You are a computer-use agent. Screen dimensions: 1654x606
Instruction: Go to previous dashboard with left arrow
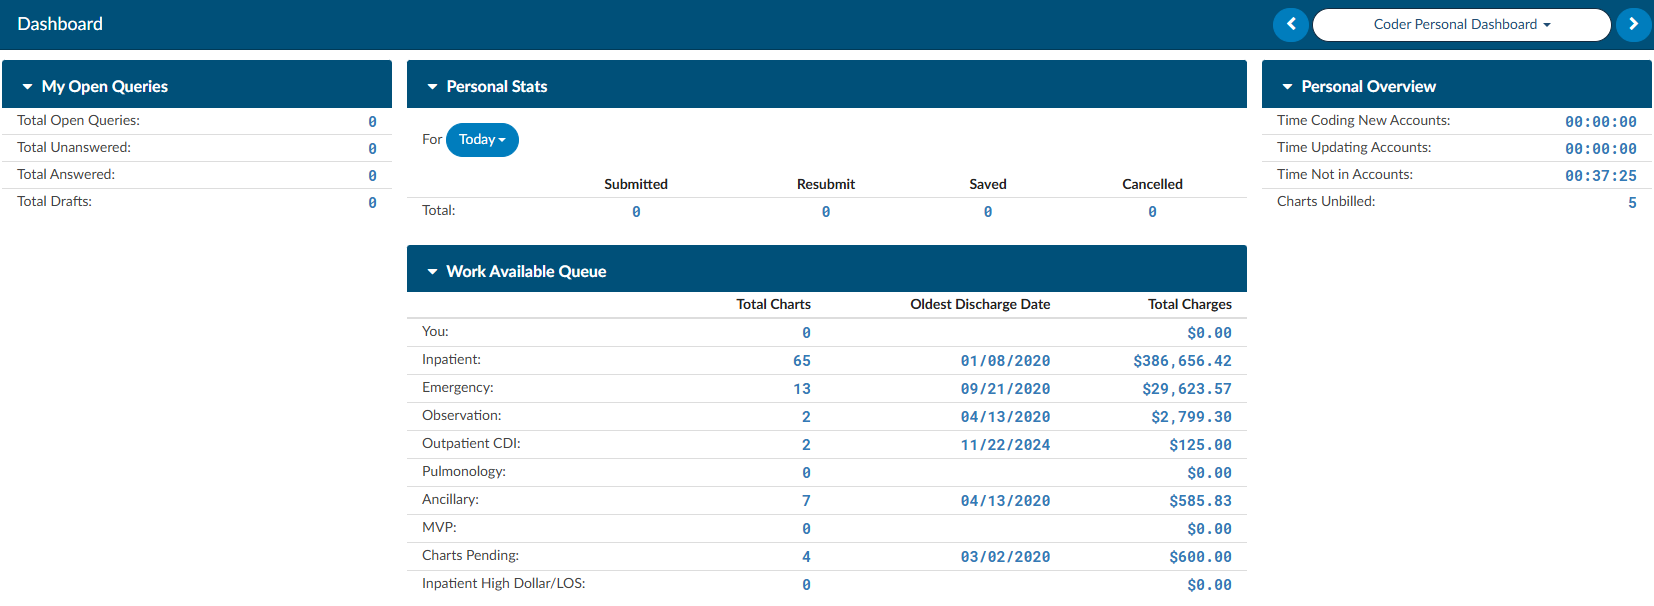click(1290, 24)
